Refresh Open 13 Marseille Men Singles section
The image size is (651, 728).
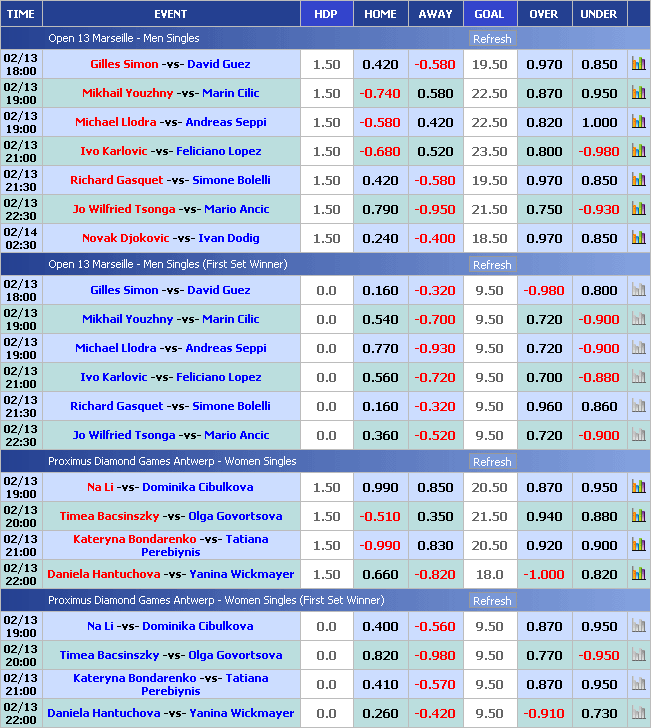coord(491,39)
